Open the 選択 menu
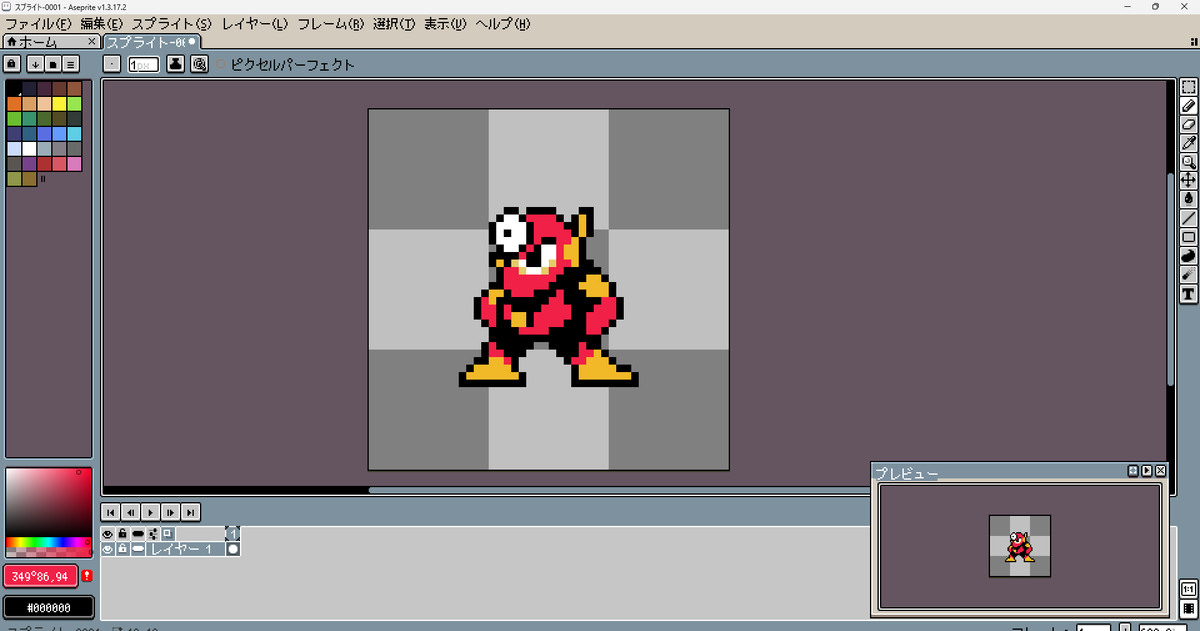The image size is (1200, 631). pyautogui.click(x=394, y=24)
